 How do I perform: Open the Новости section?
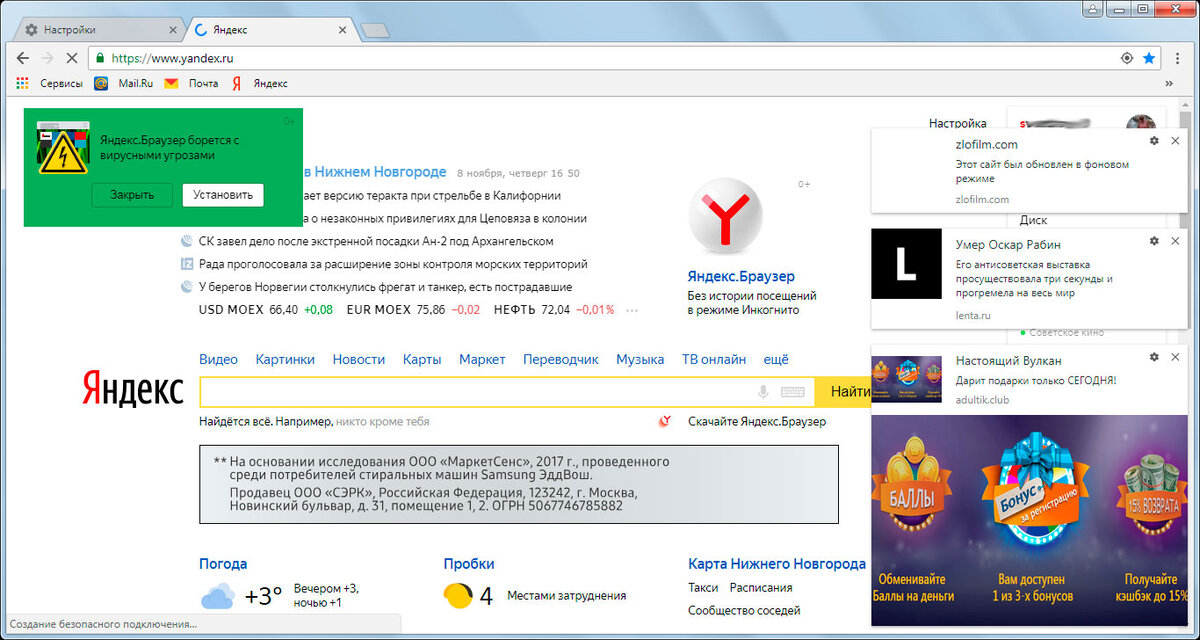359,359
